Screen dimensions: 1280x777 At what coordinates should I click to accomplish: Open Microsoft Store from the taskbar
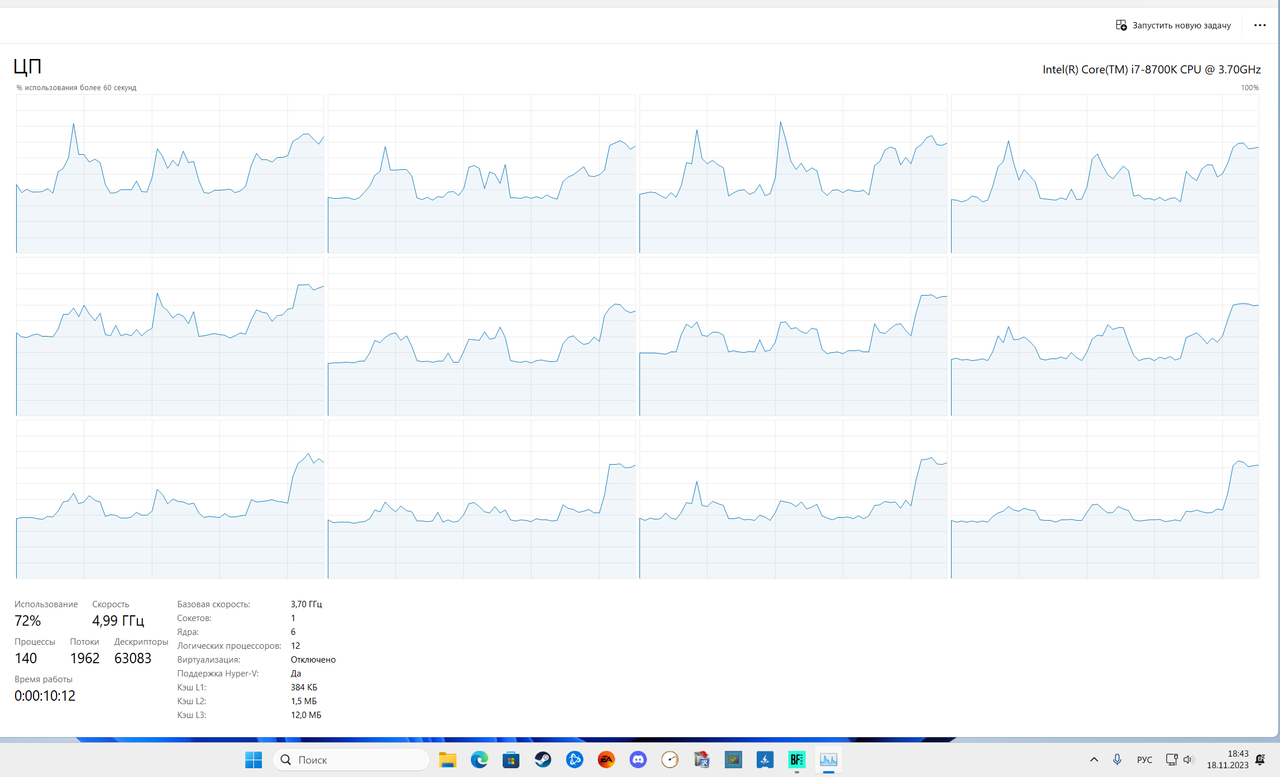(511, 760)
